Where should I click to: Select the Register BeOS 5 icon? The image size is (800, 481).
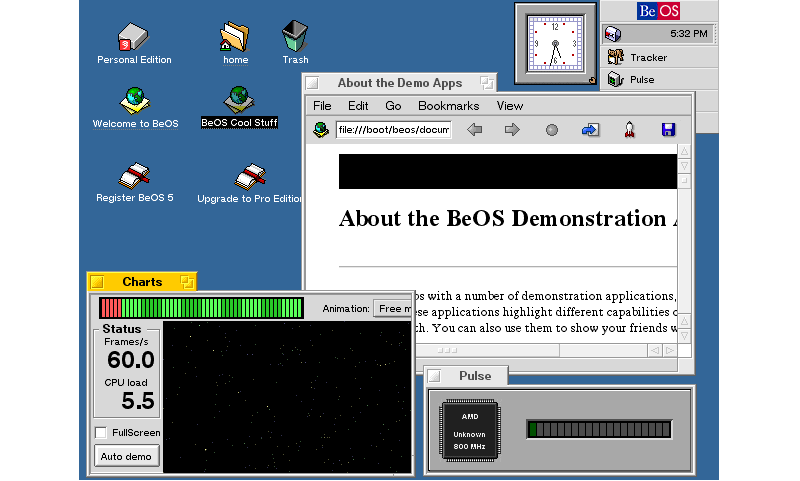(134, 176)
